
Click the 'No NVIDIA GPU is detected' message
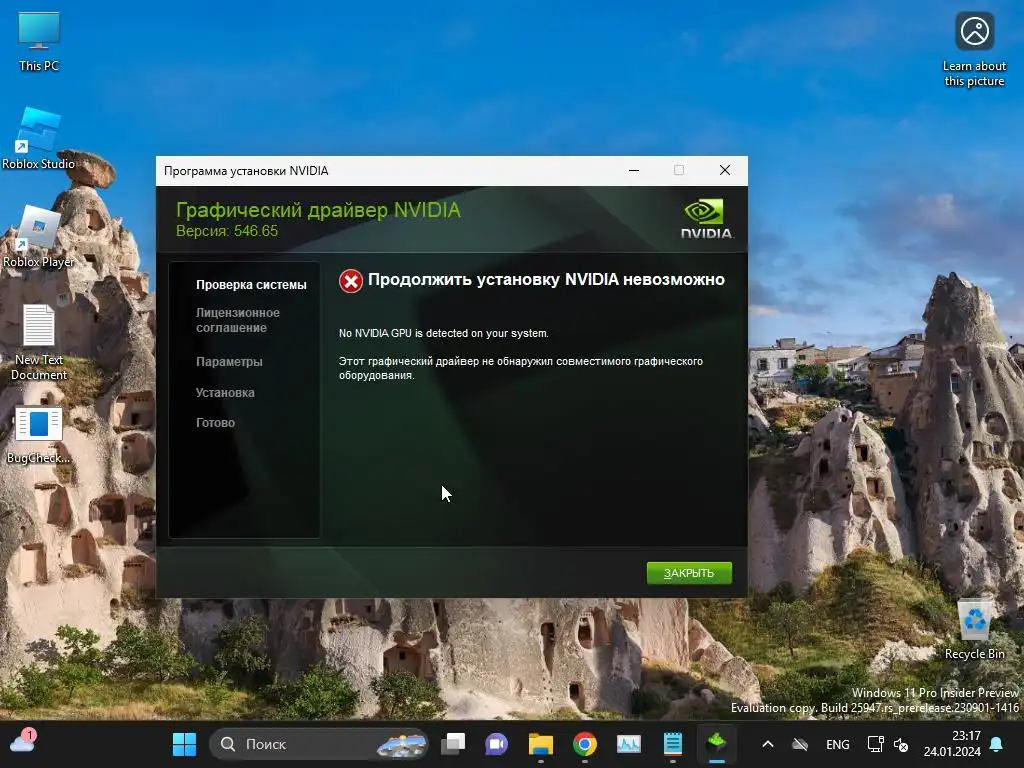click(x=443, y=333)
